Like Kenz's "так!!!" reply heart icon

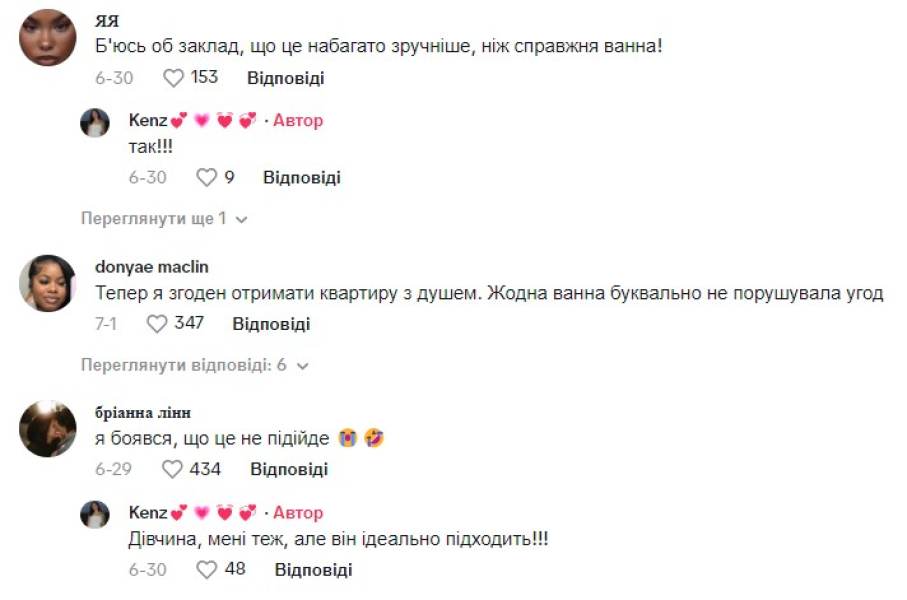pyautogui.click(x=207, y=178)
